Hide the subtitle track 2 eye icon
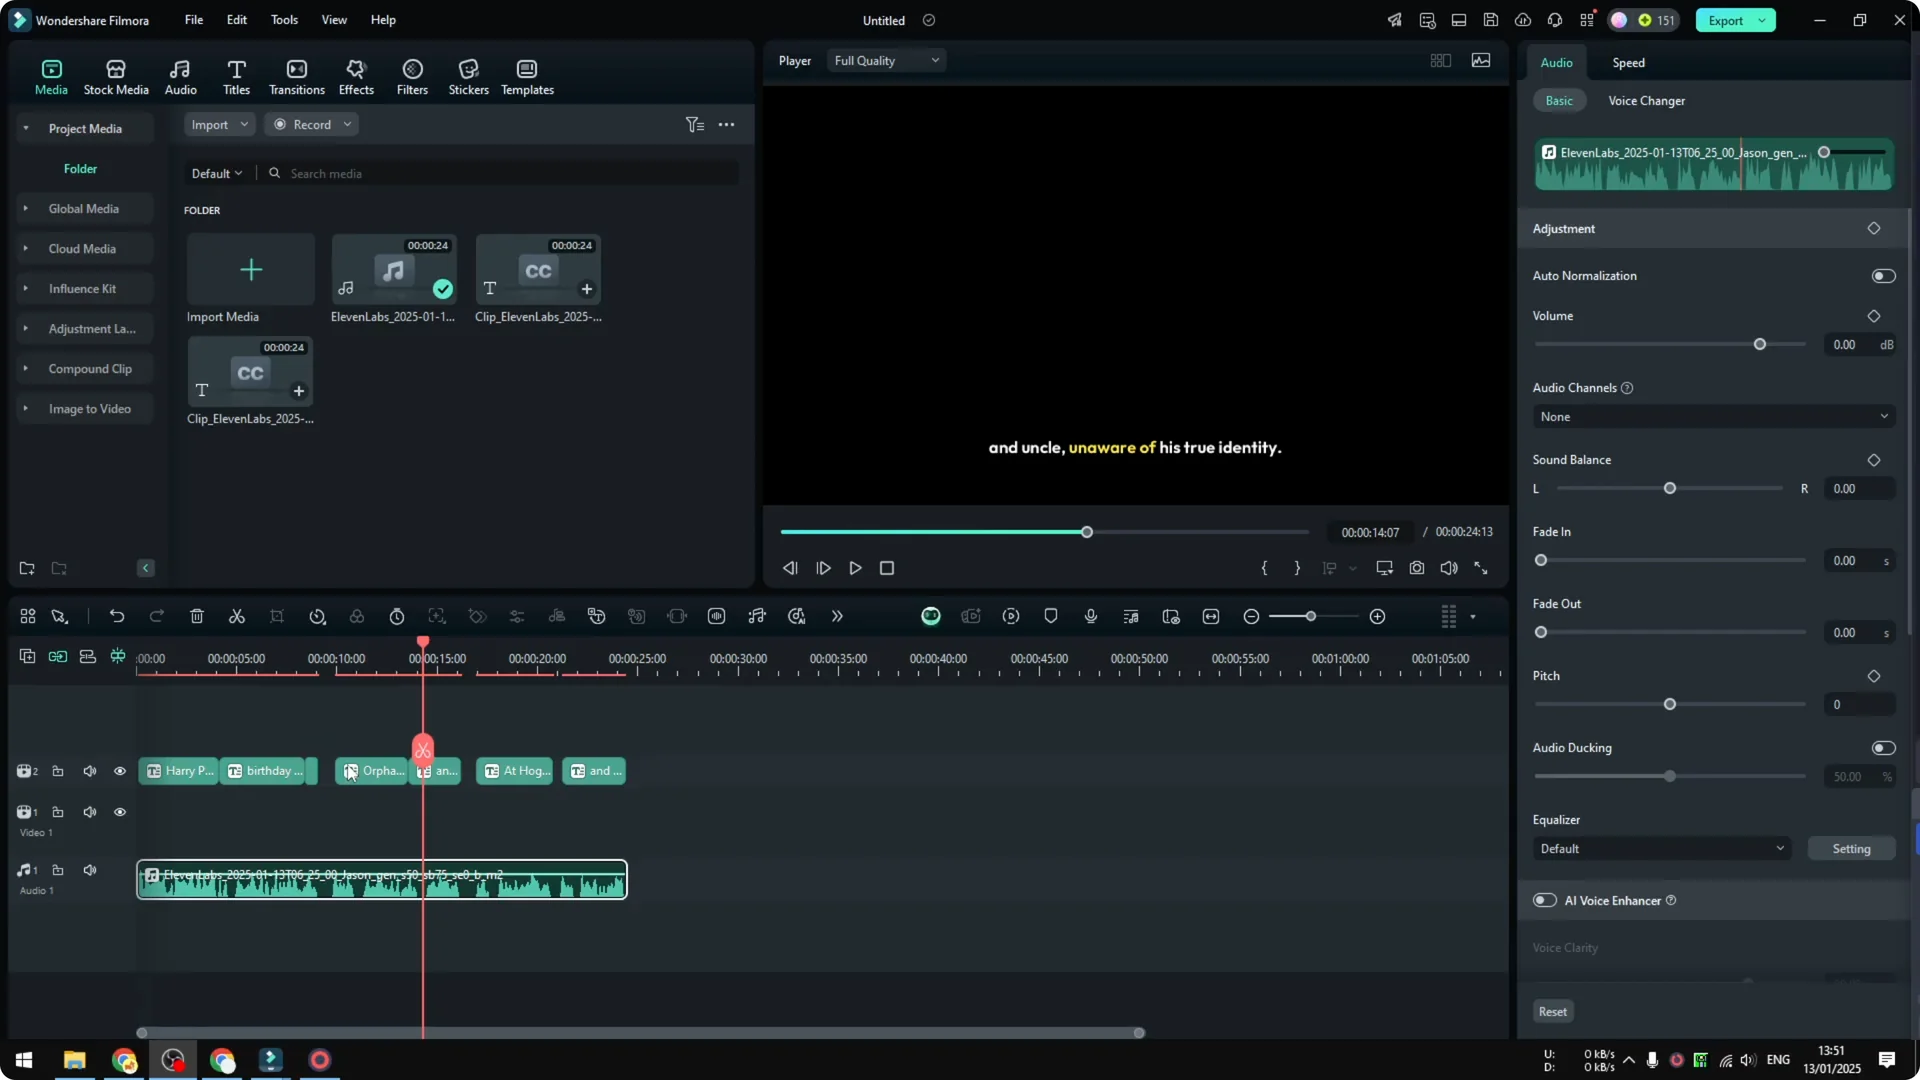Screen dimensions: 1920x1080 pos(120,771)
